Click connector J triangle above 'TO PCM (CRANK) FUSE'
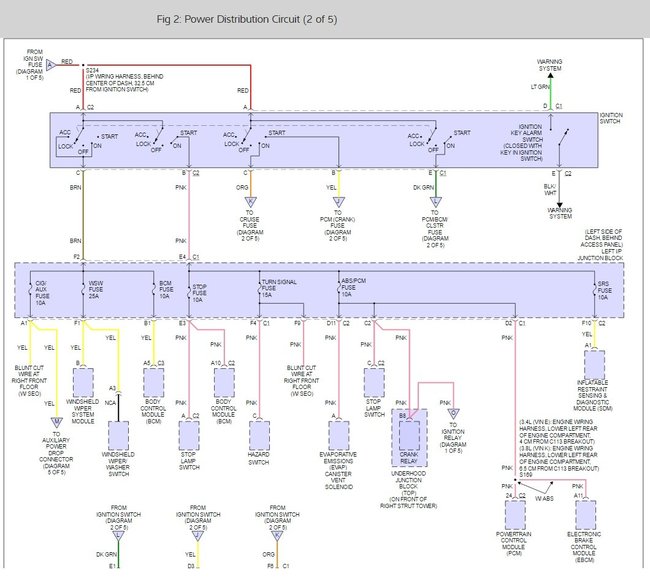 339,202
